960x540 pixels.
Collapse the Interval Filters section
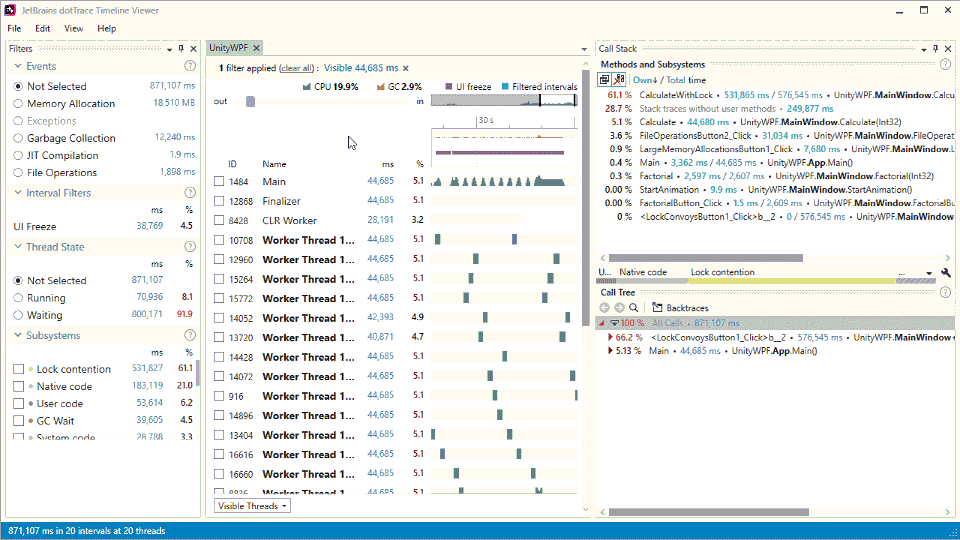click(x=18, y=193)
